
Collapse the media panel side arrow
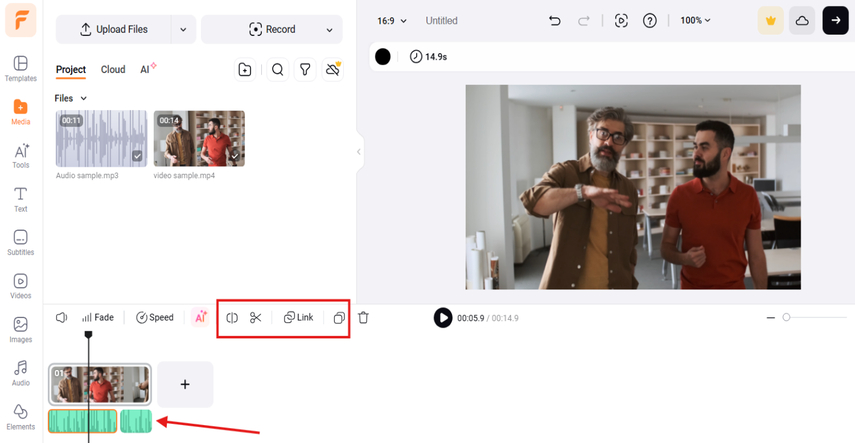click(x=359, y=152)
